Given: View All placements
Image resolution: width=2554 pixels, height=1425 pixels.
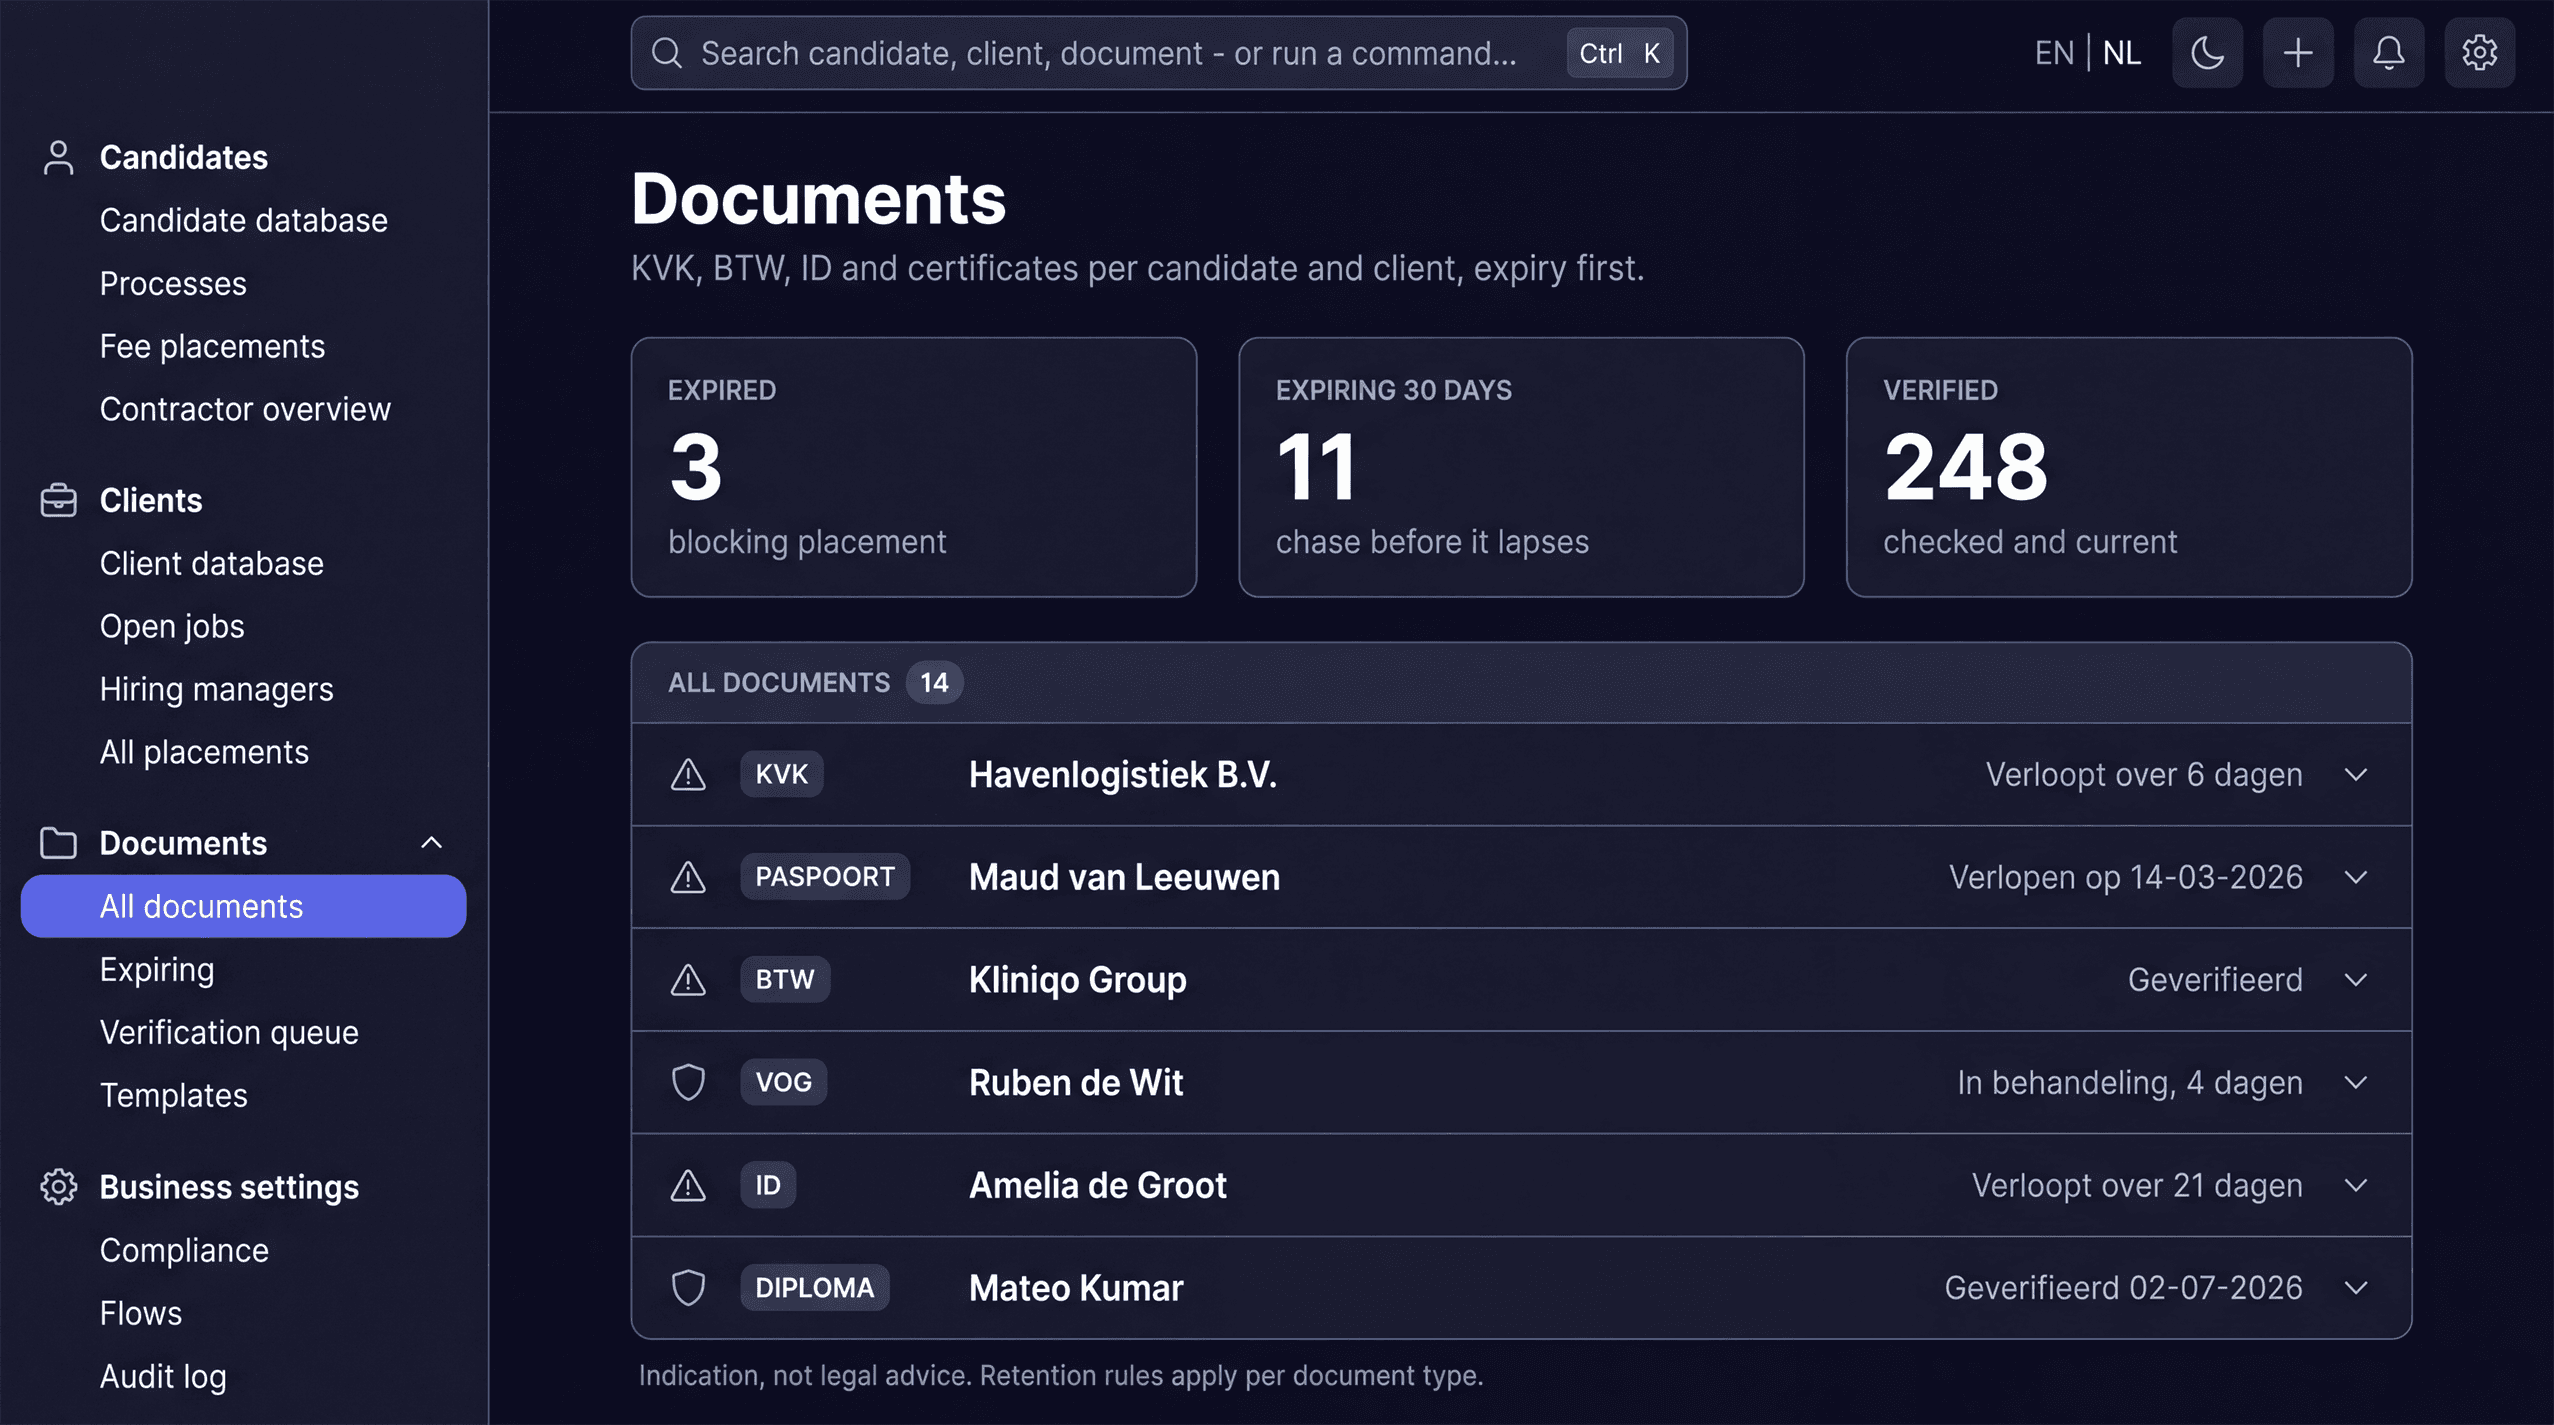Looking at the screenshot, I should [204, 752].
